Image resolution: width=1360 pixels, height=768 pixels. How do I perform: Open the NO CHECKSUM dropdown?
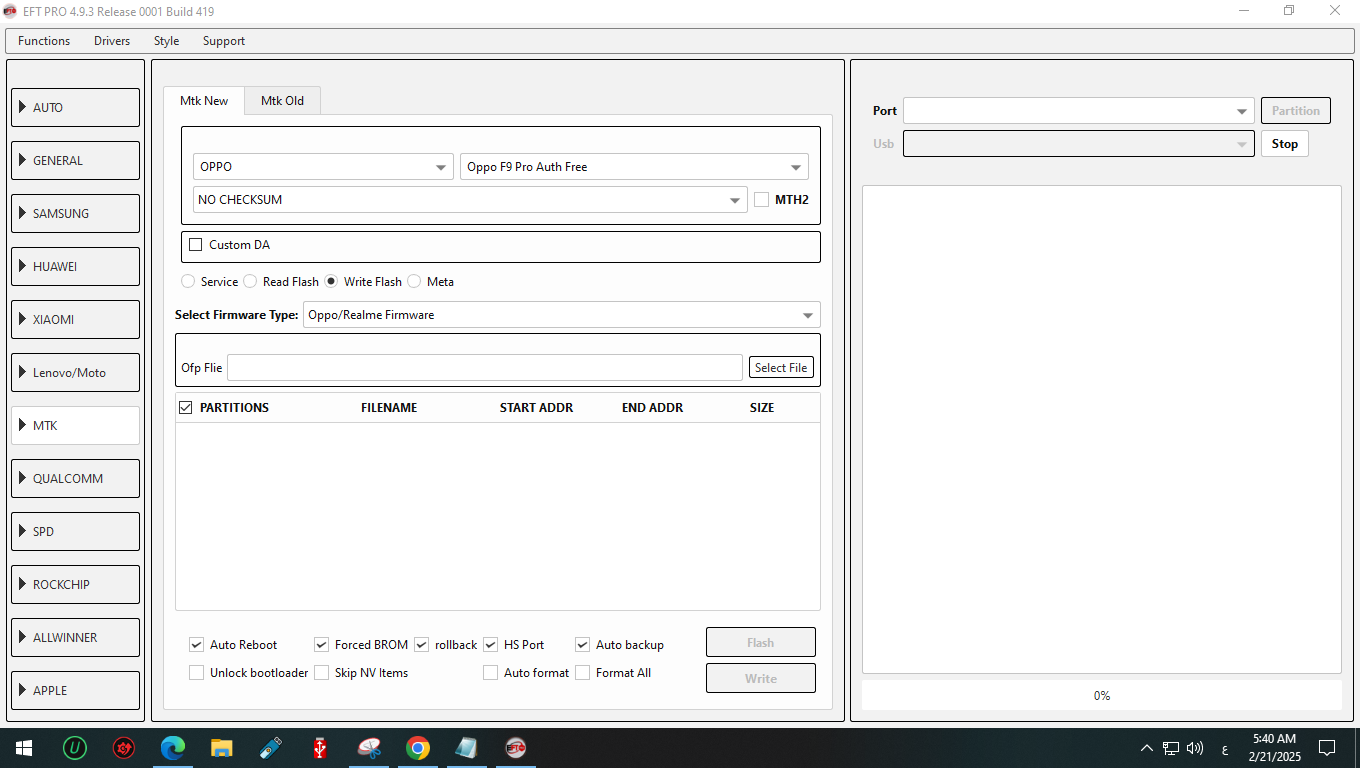pyautogui.click(x=470, y=199)
